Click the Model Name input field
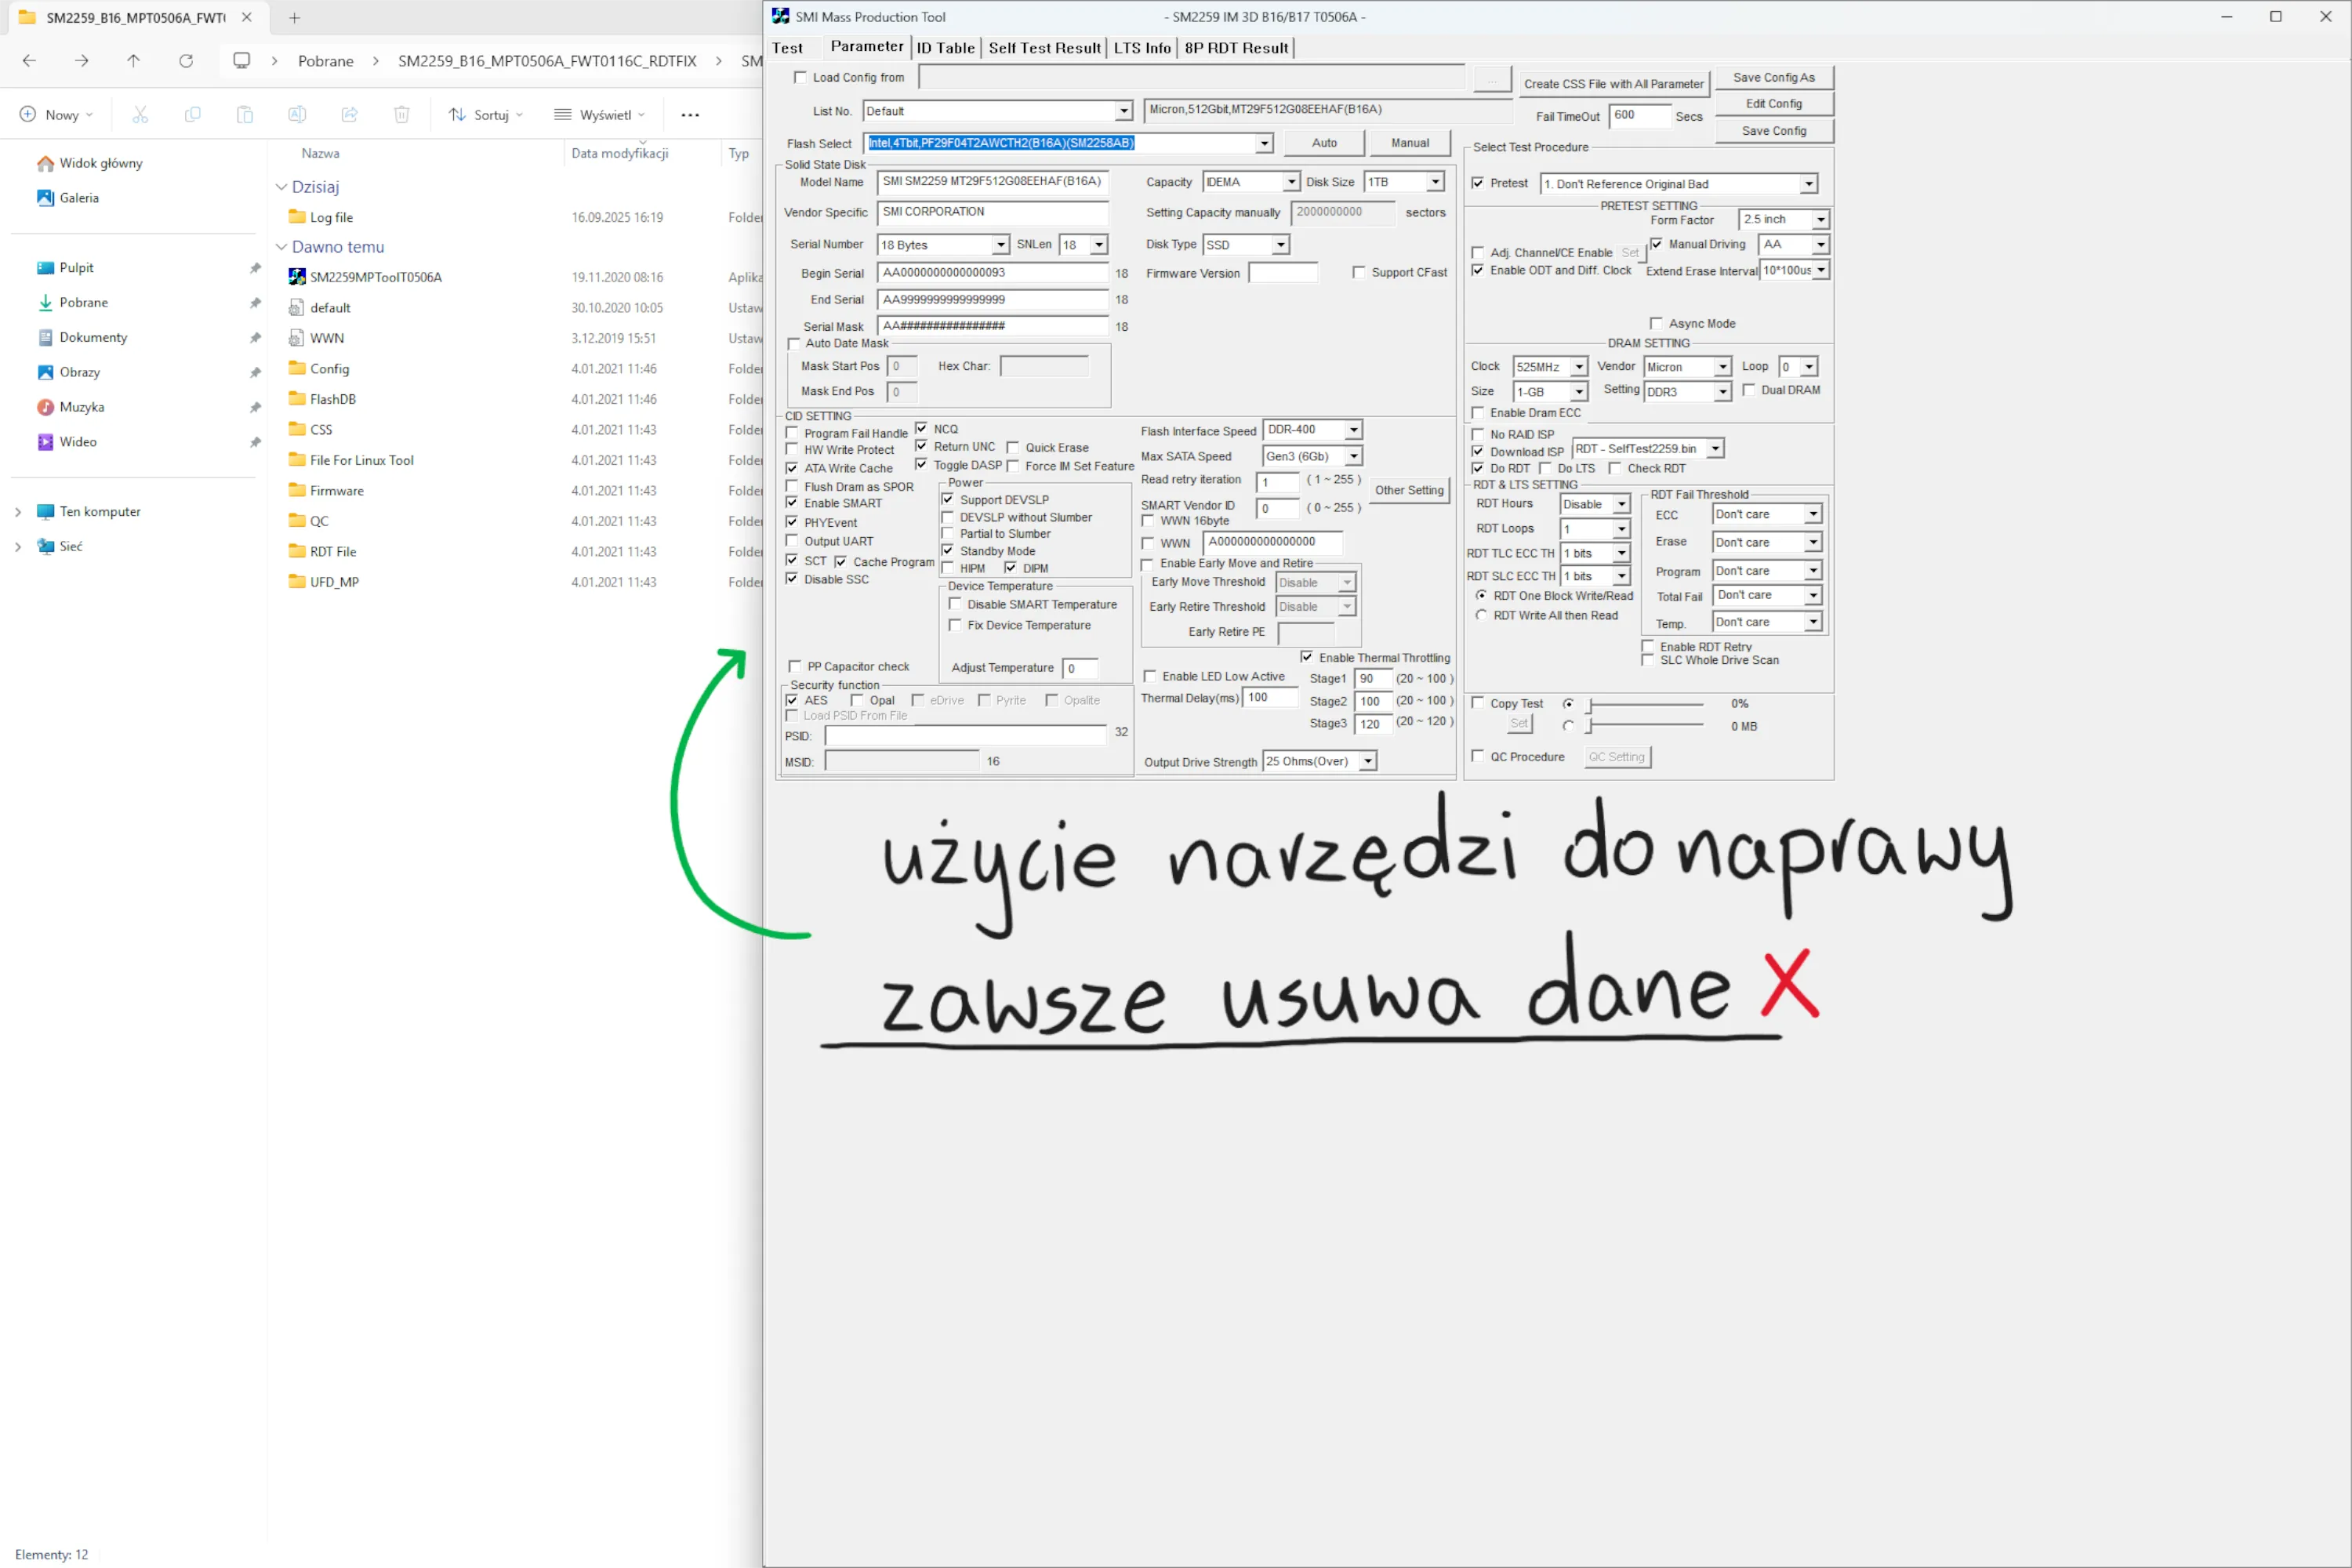Viewport: 2352px width, 1568px height. point(992,182)
